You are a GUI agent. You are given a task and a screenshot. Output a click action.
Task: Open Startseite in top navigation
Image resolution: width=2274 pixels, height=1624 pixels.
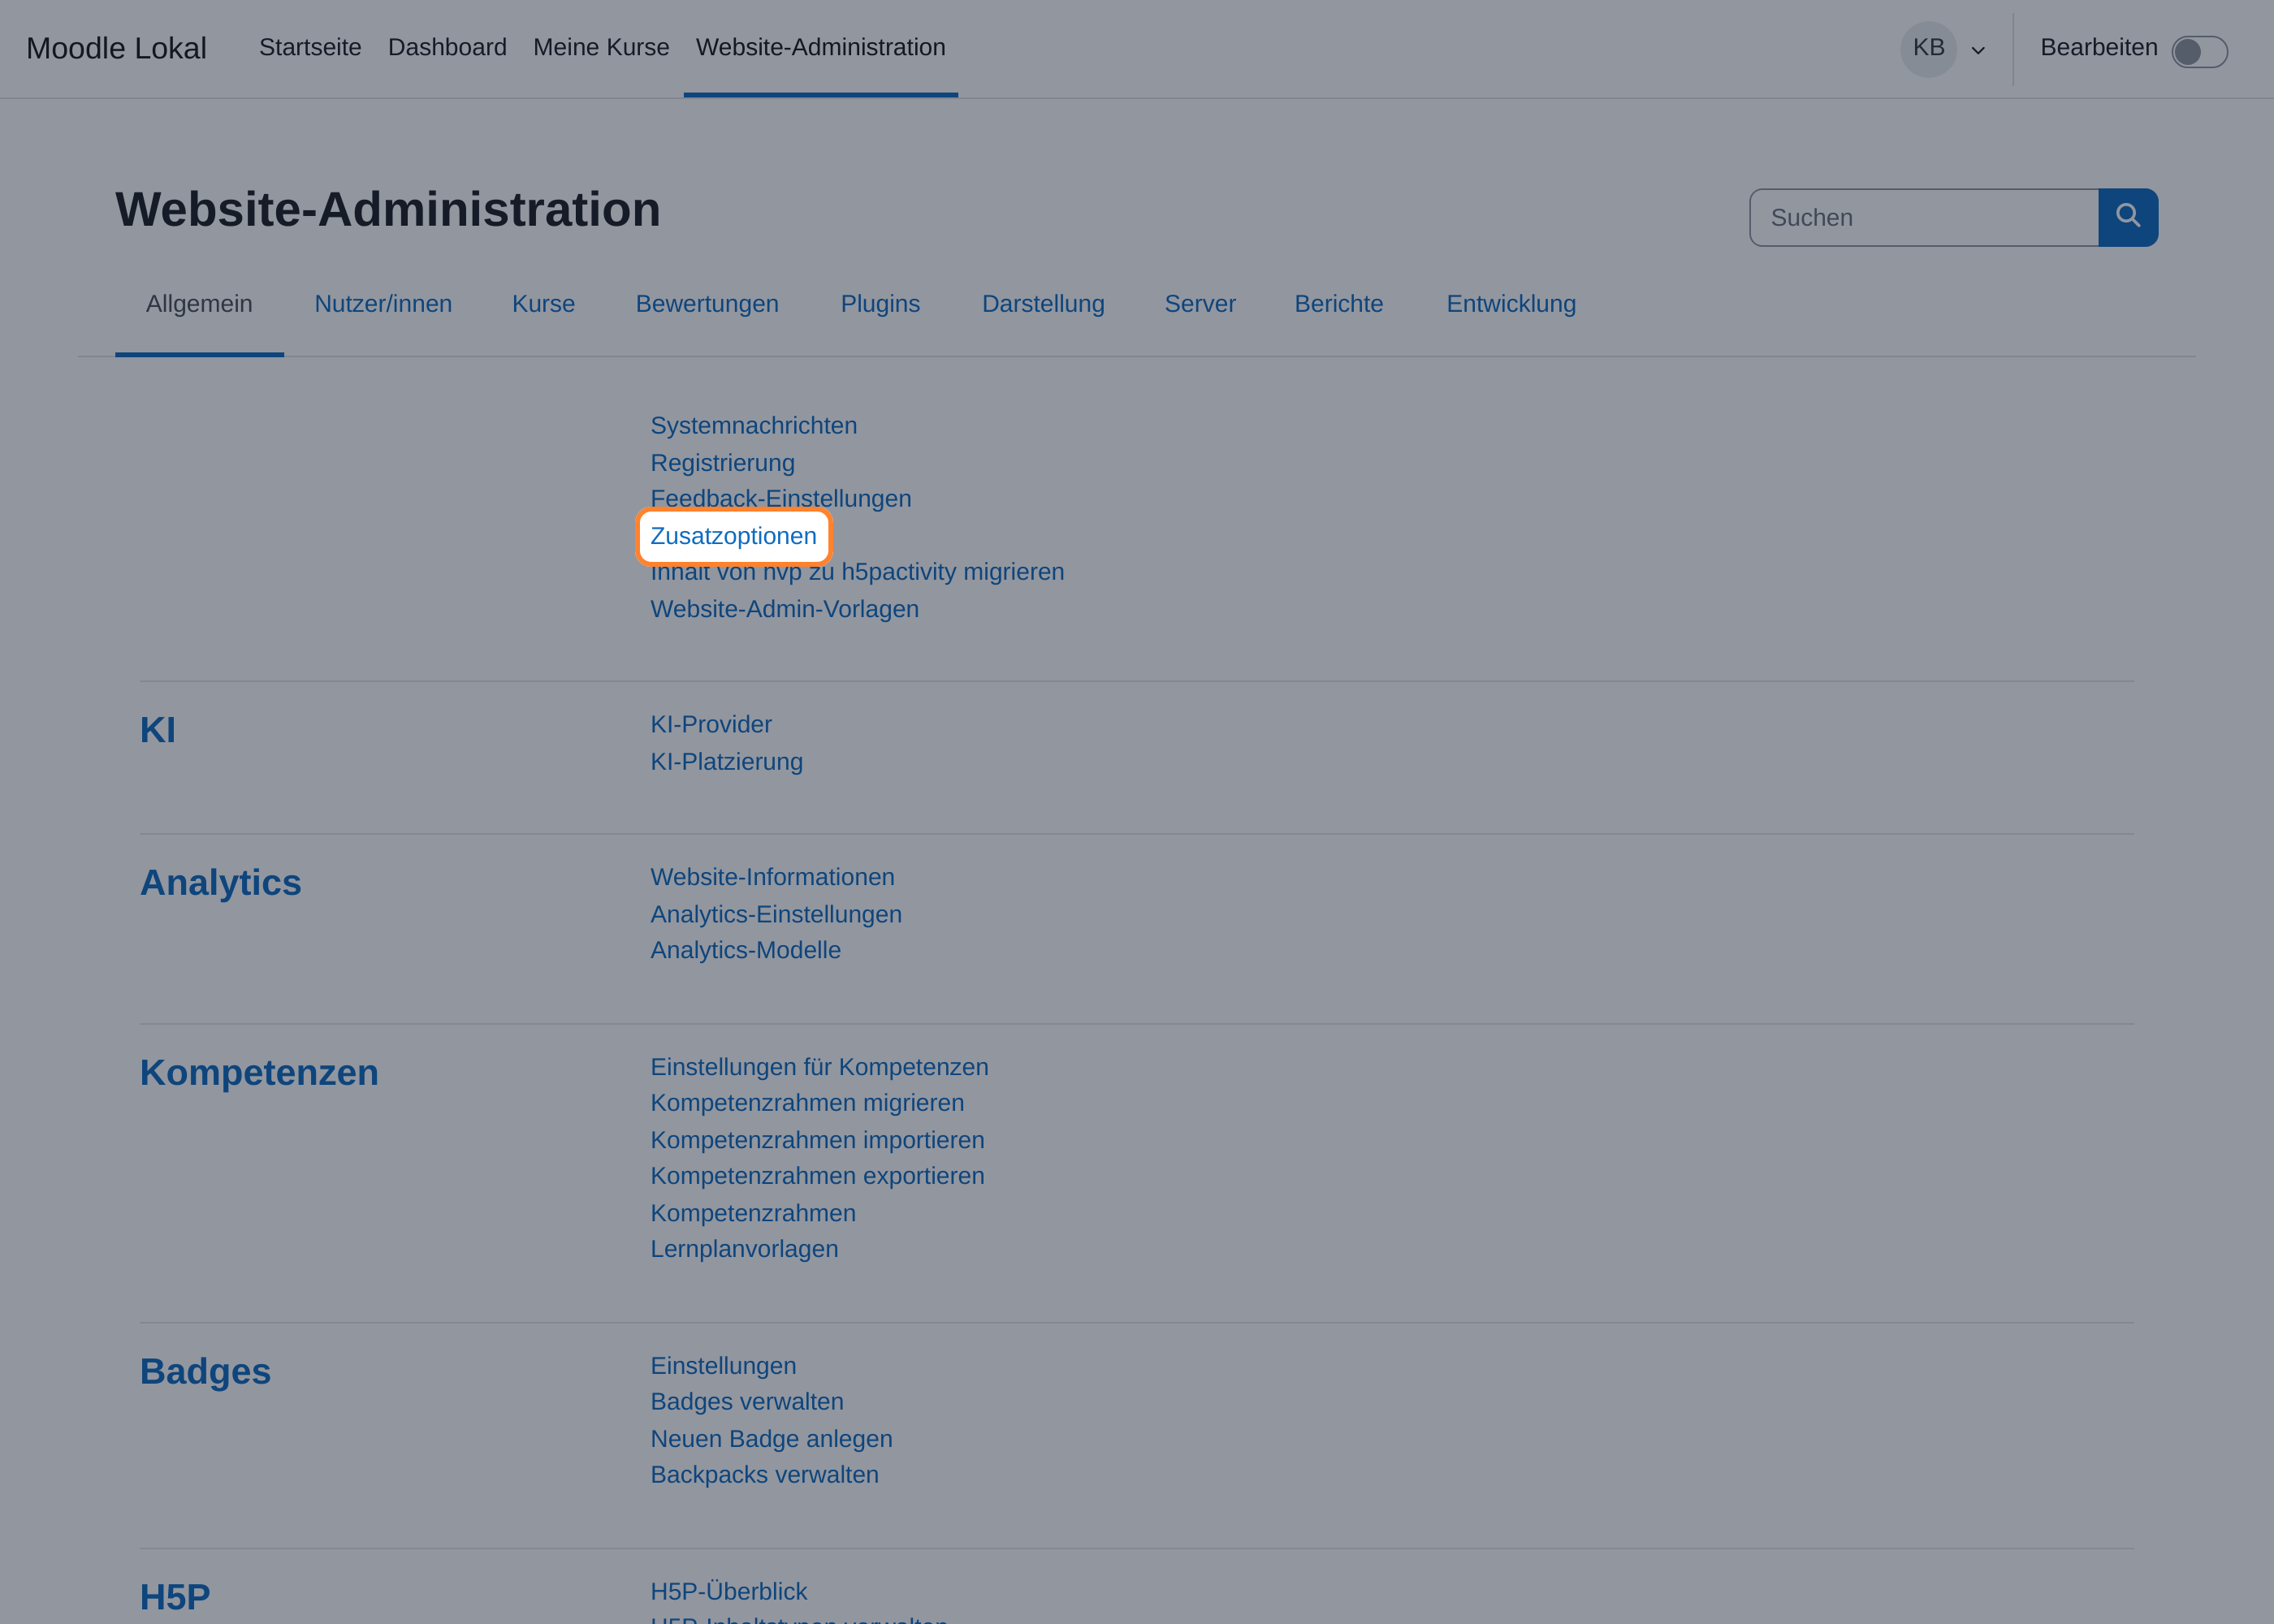pos(310,47)
